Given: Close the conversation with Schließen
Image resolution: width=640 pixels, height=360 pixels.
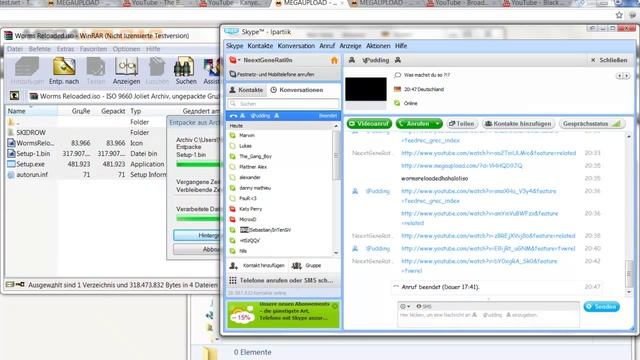Looking at the screenshot, I should (609, 60).
